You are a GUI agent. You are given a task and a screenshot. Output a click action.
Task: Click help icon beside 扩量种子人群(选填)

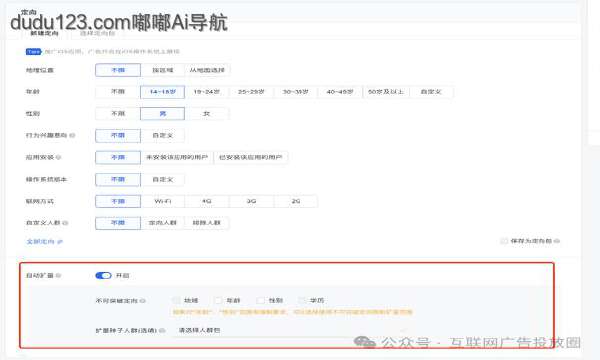click(x=162, y=330)
